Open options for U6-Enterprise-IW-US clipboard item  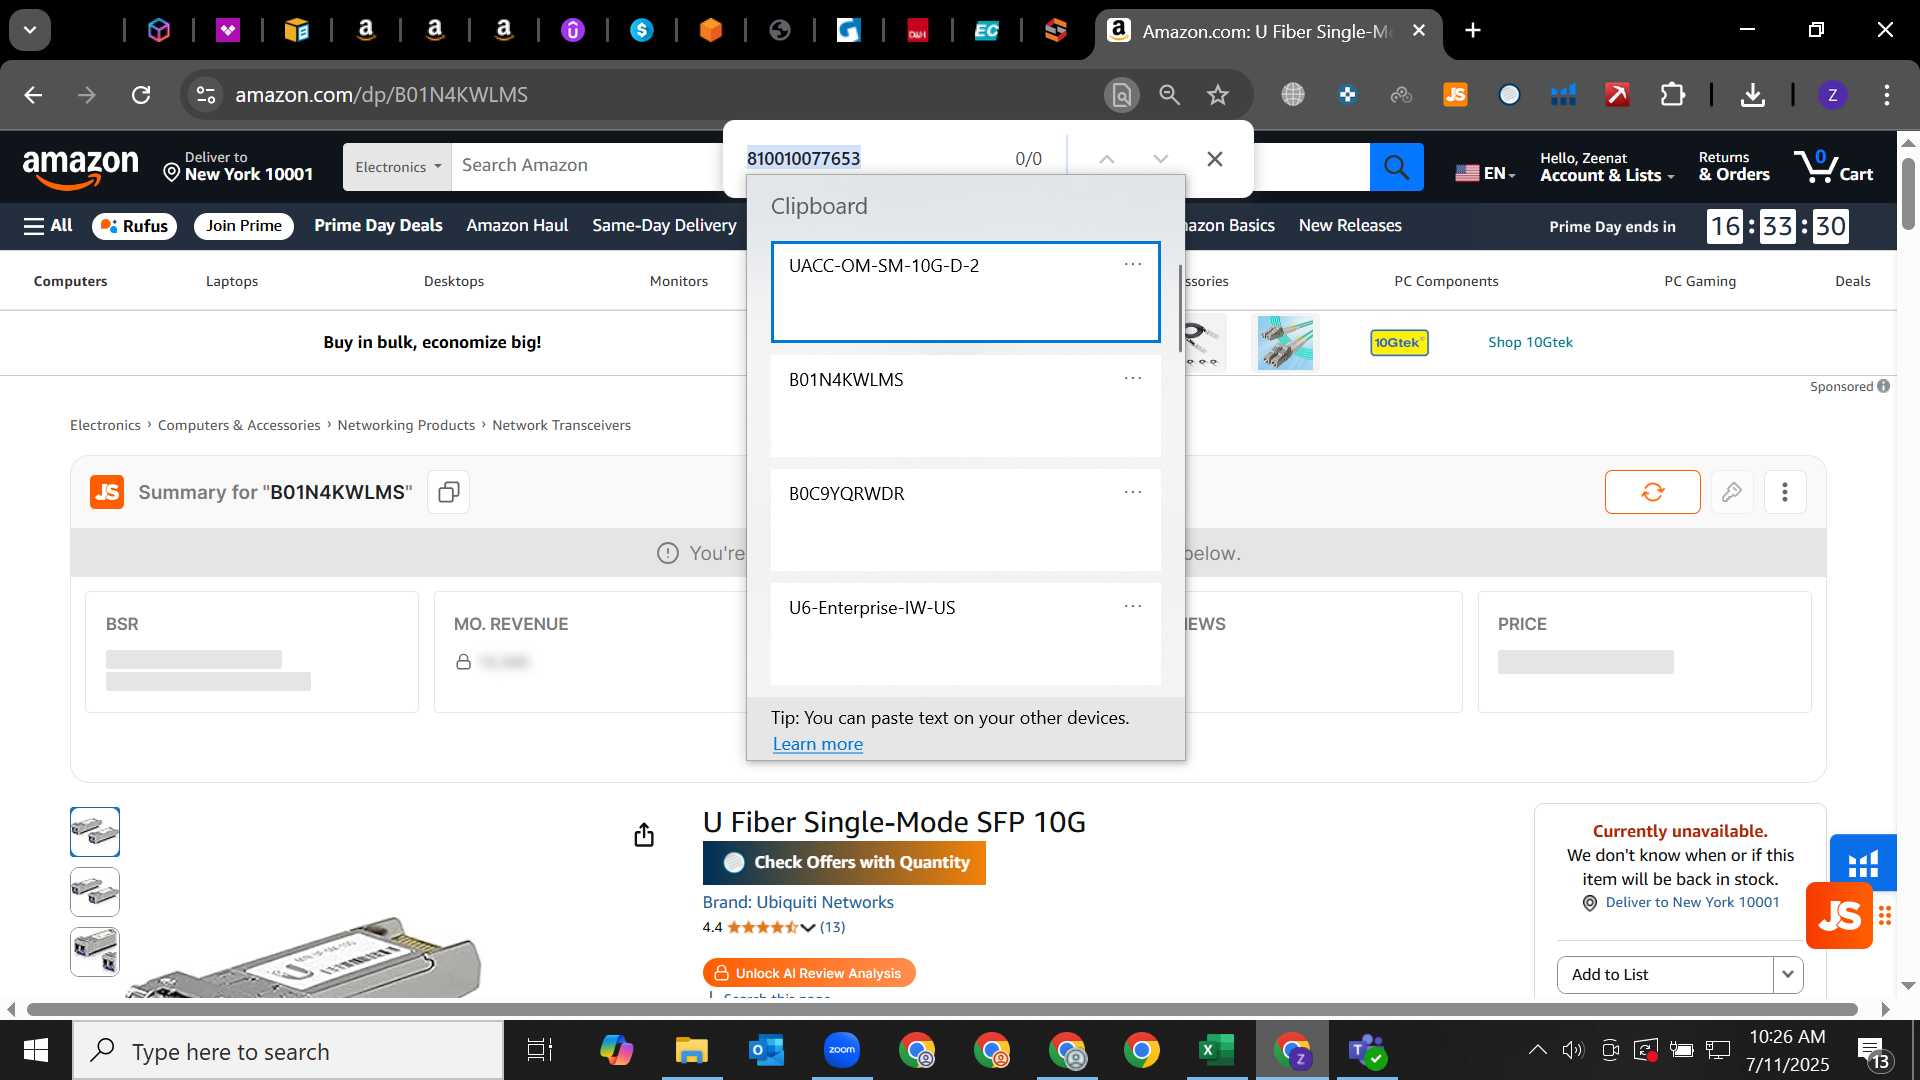[x=1132, y=606]
